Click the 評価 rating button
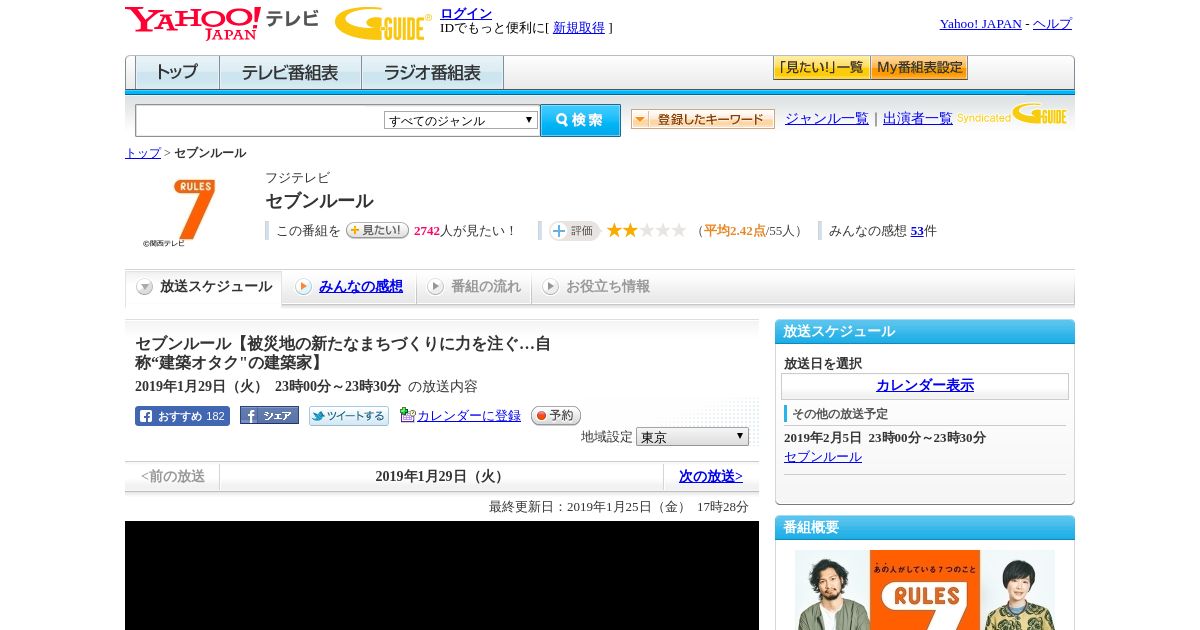This screenshot has width=1200, height=630. click(x=574, y=231)
